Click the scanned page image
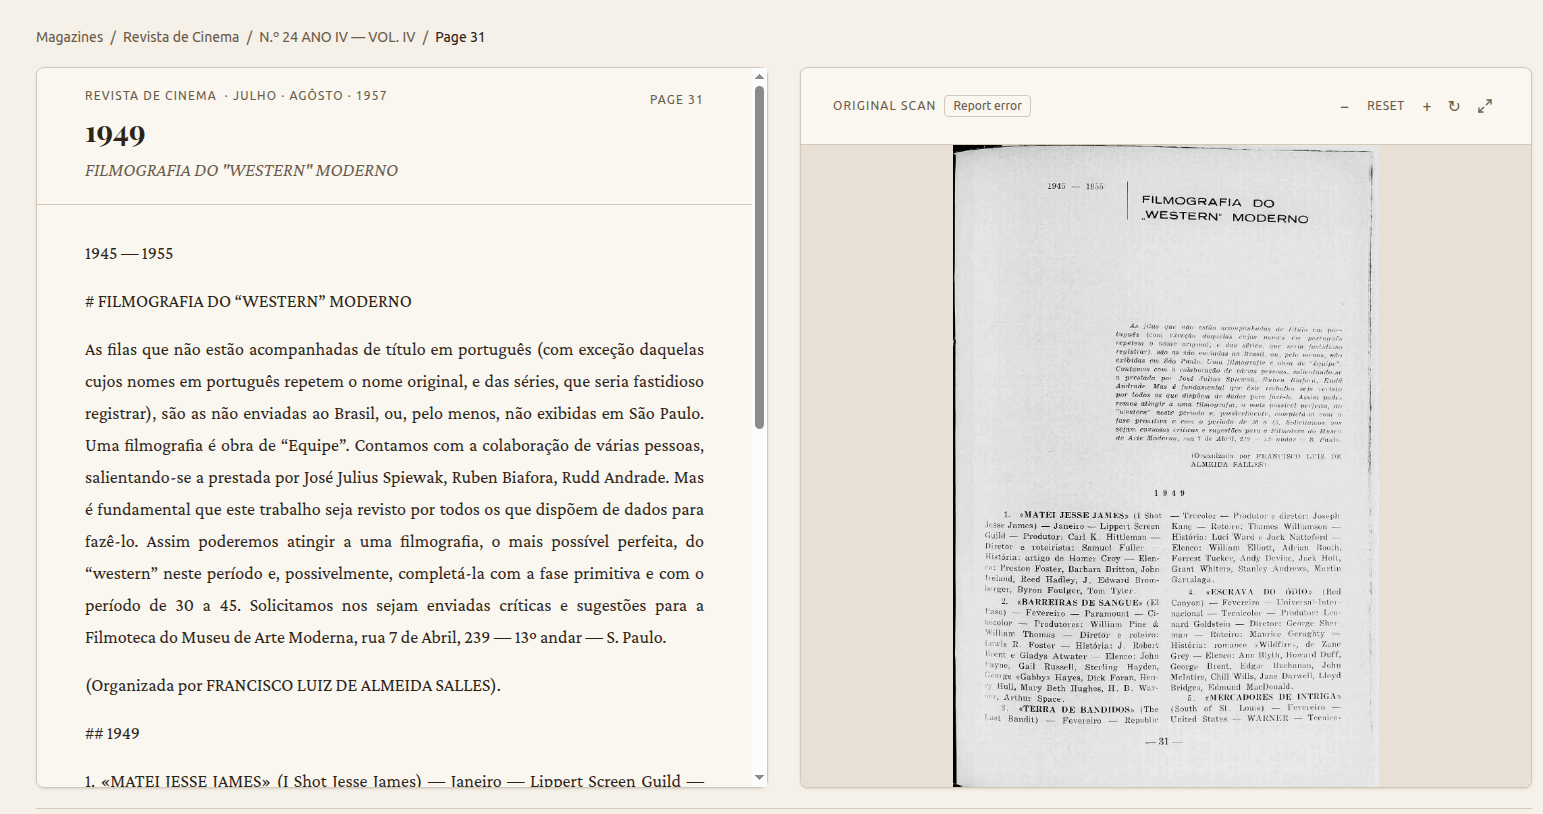This screenshot has width=1543, height=814. tap(1166, 466)
